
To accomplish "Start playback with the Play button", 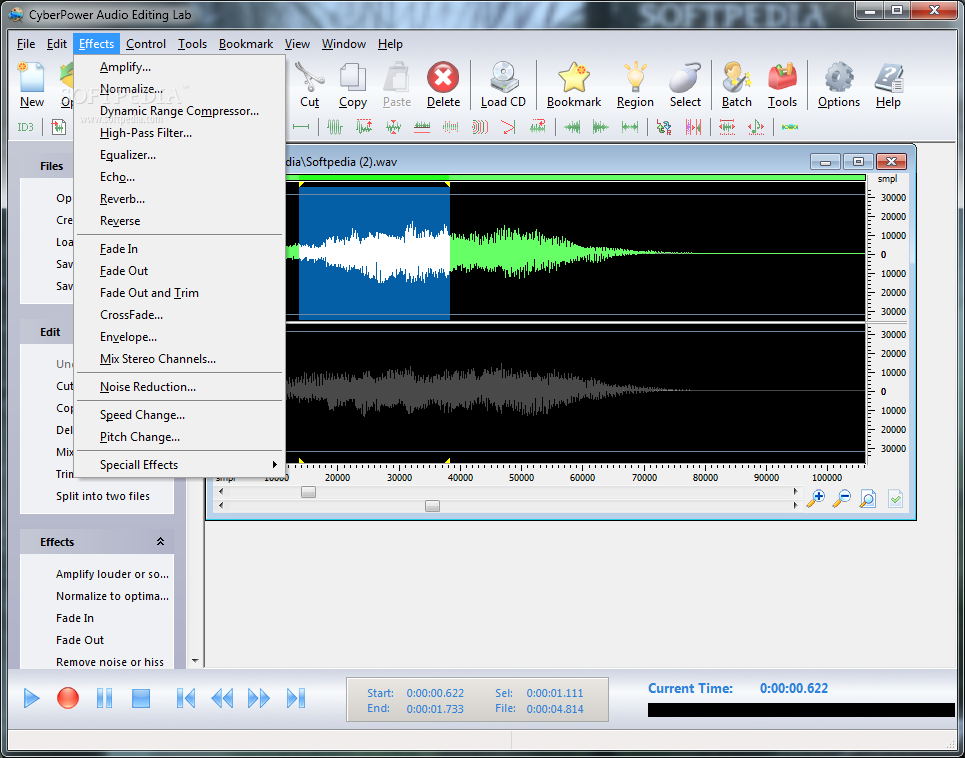I will (x=31, y=698).
